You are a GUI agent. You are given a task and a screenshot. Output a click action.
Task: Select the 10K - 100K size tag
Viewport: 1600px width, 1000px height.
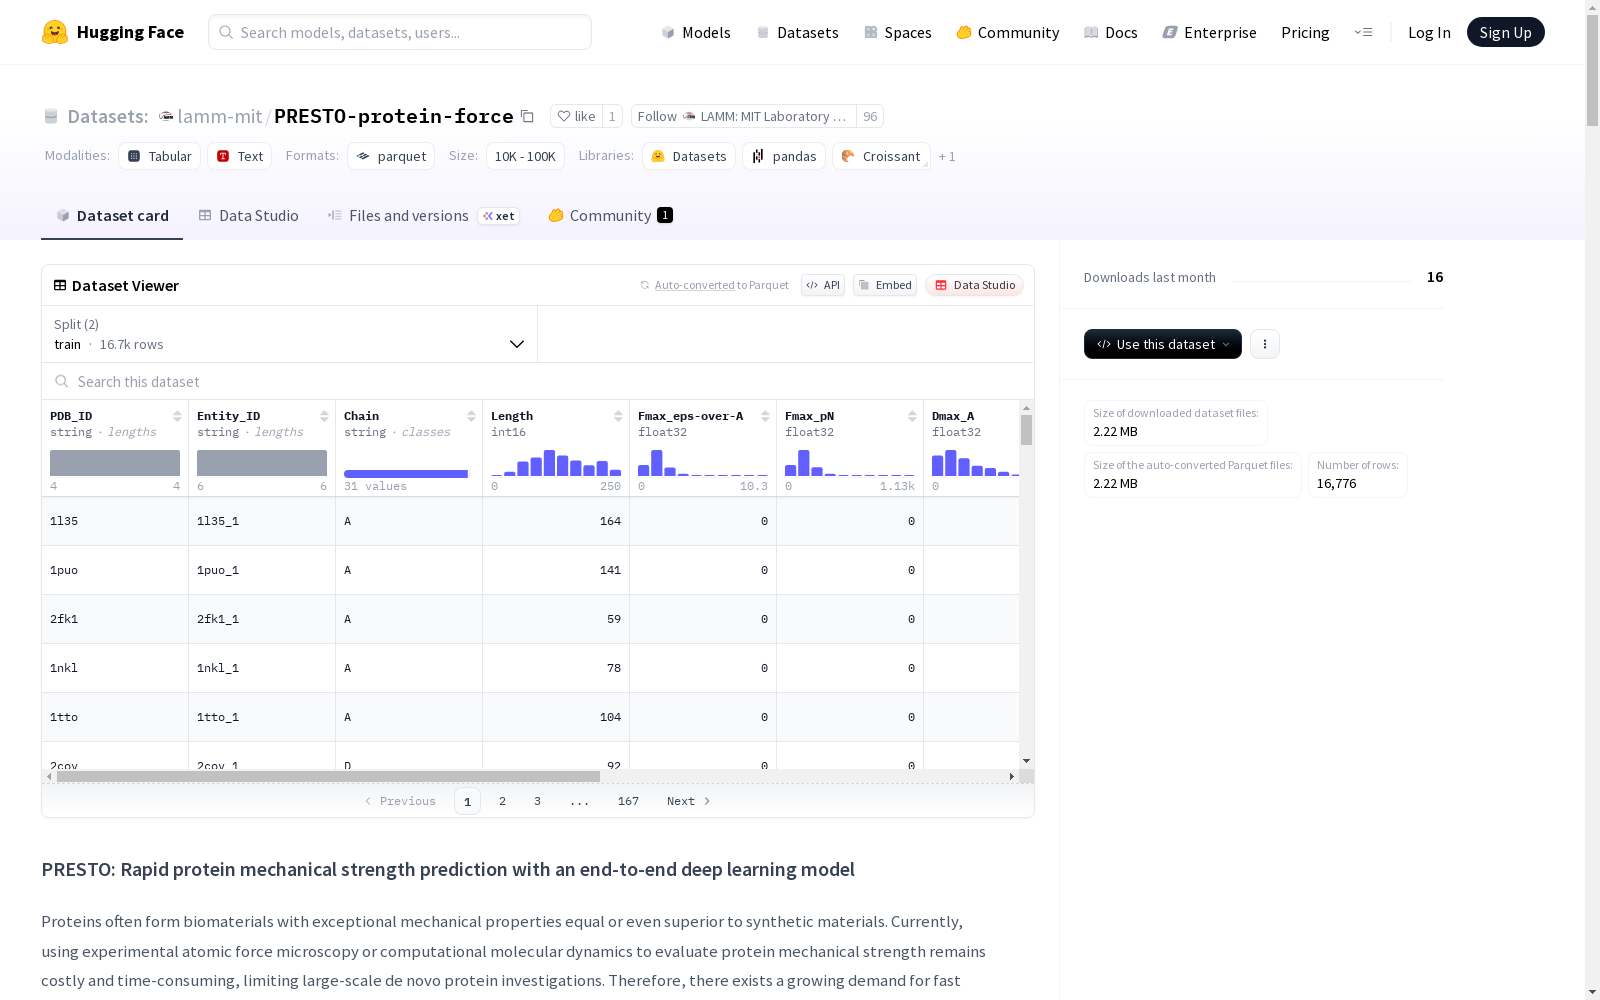tap(525, 156)
